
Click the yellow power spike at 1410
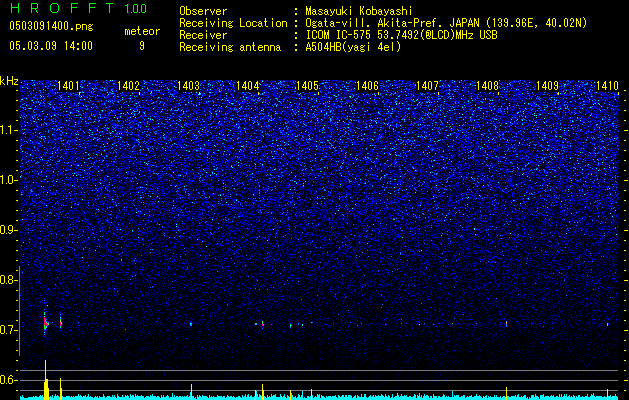607,394
